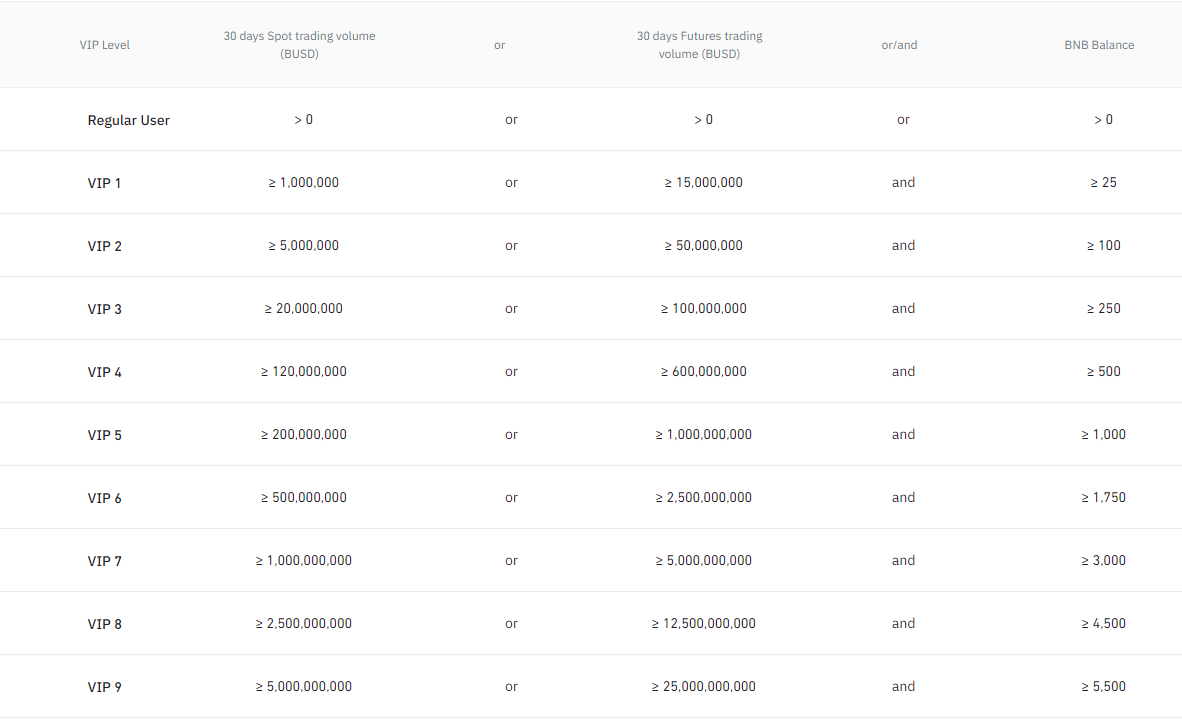This screenshot has height=721, width=1182.
Task: Click the "and" cell in the VIP 9 row
Action: (x=903, y=686)
